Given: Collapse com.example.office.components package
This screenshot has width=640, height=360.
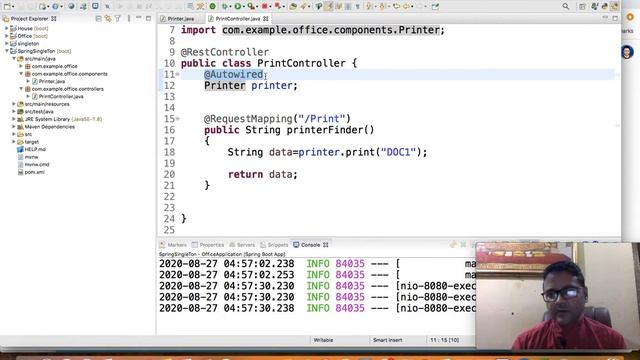Looking at the screenshot, I should [x=21, y=74].
